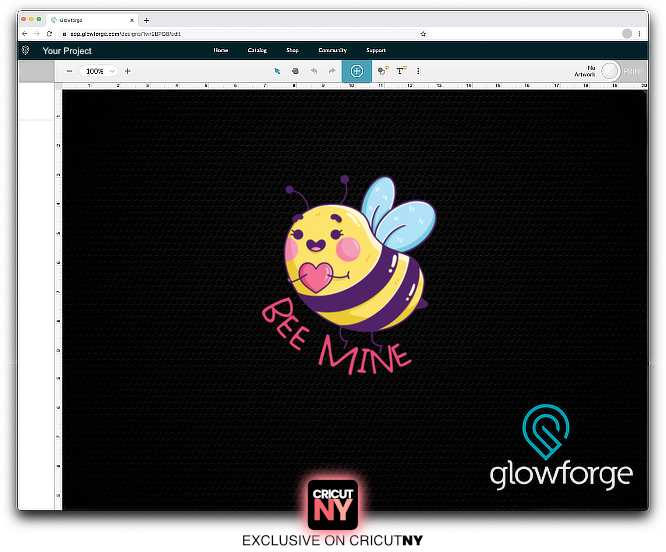Select the hand pan tool
Screen dimensions: 666x552
pos(295,71)
